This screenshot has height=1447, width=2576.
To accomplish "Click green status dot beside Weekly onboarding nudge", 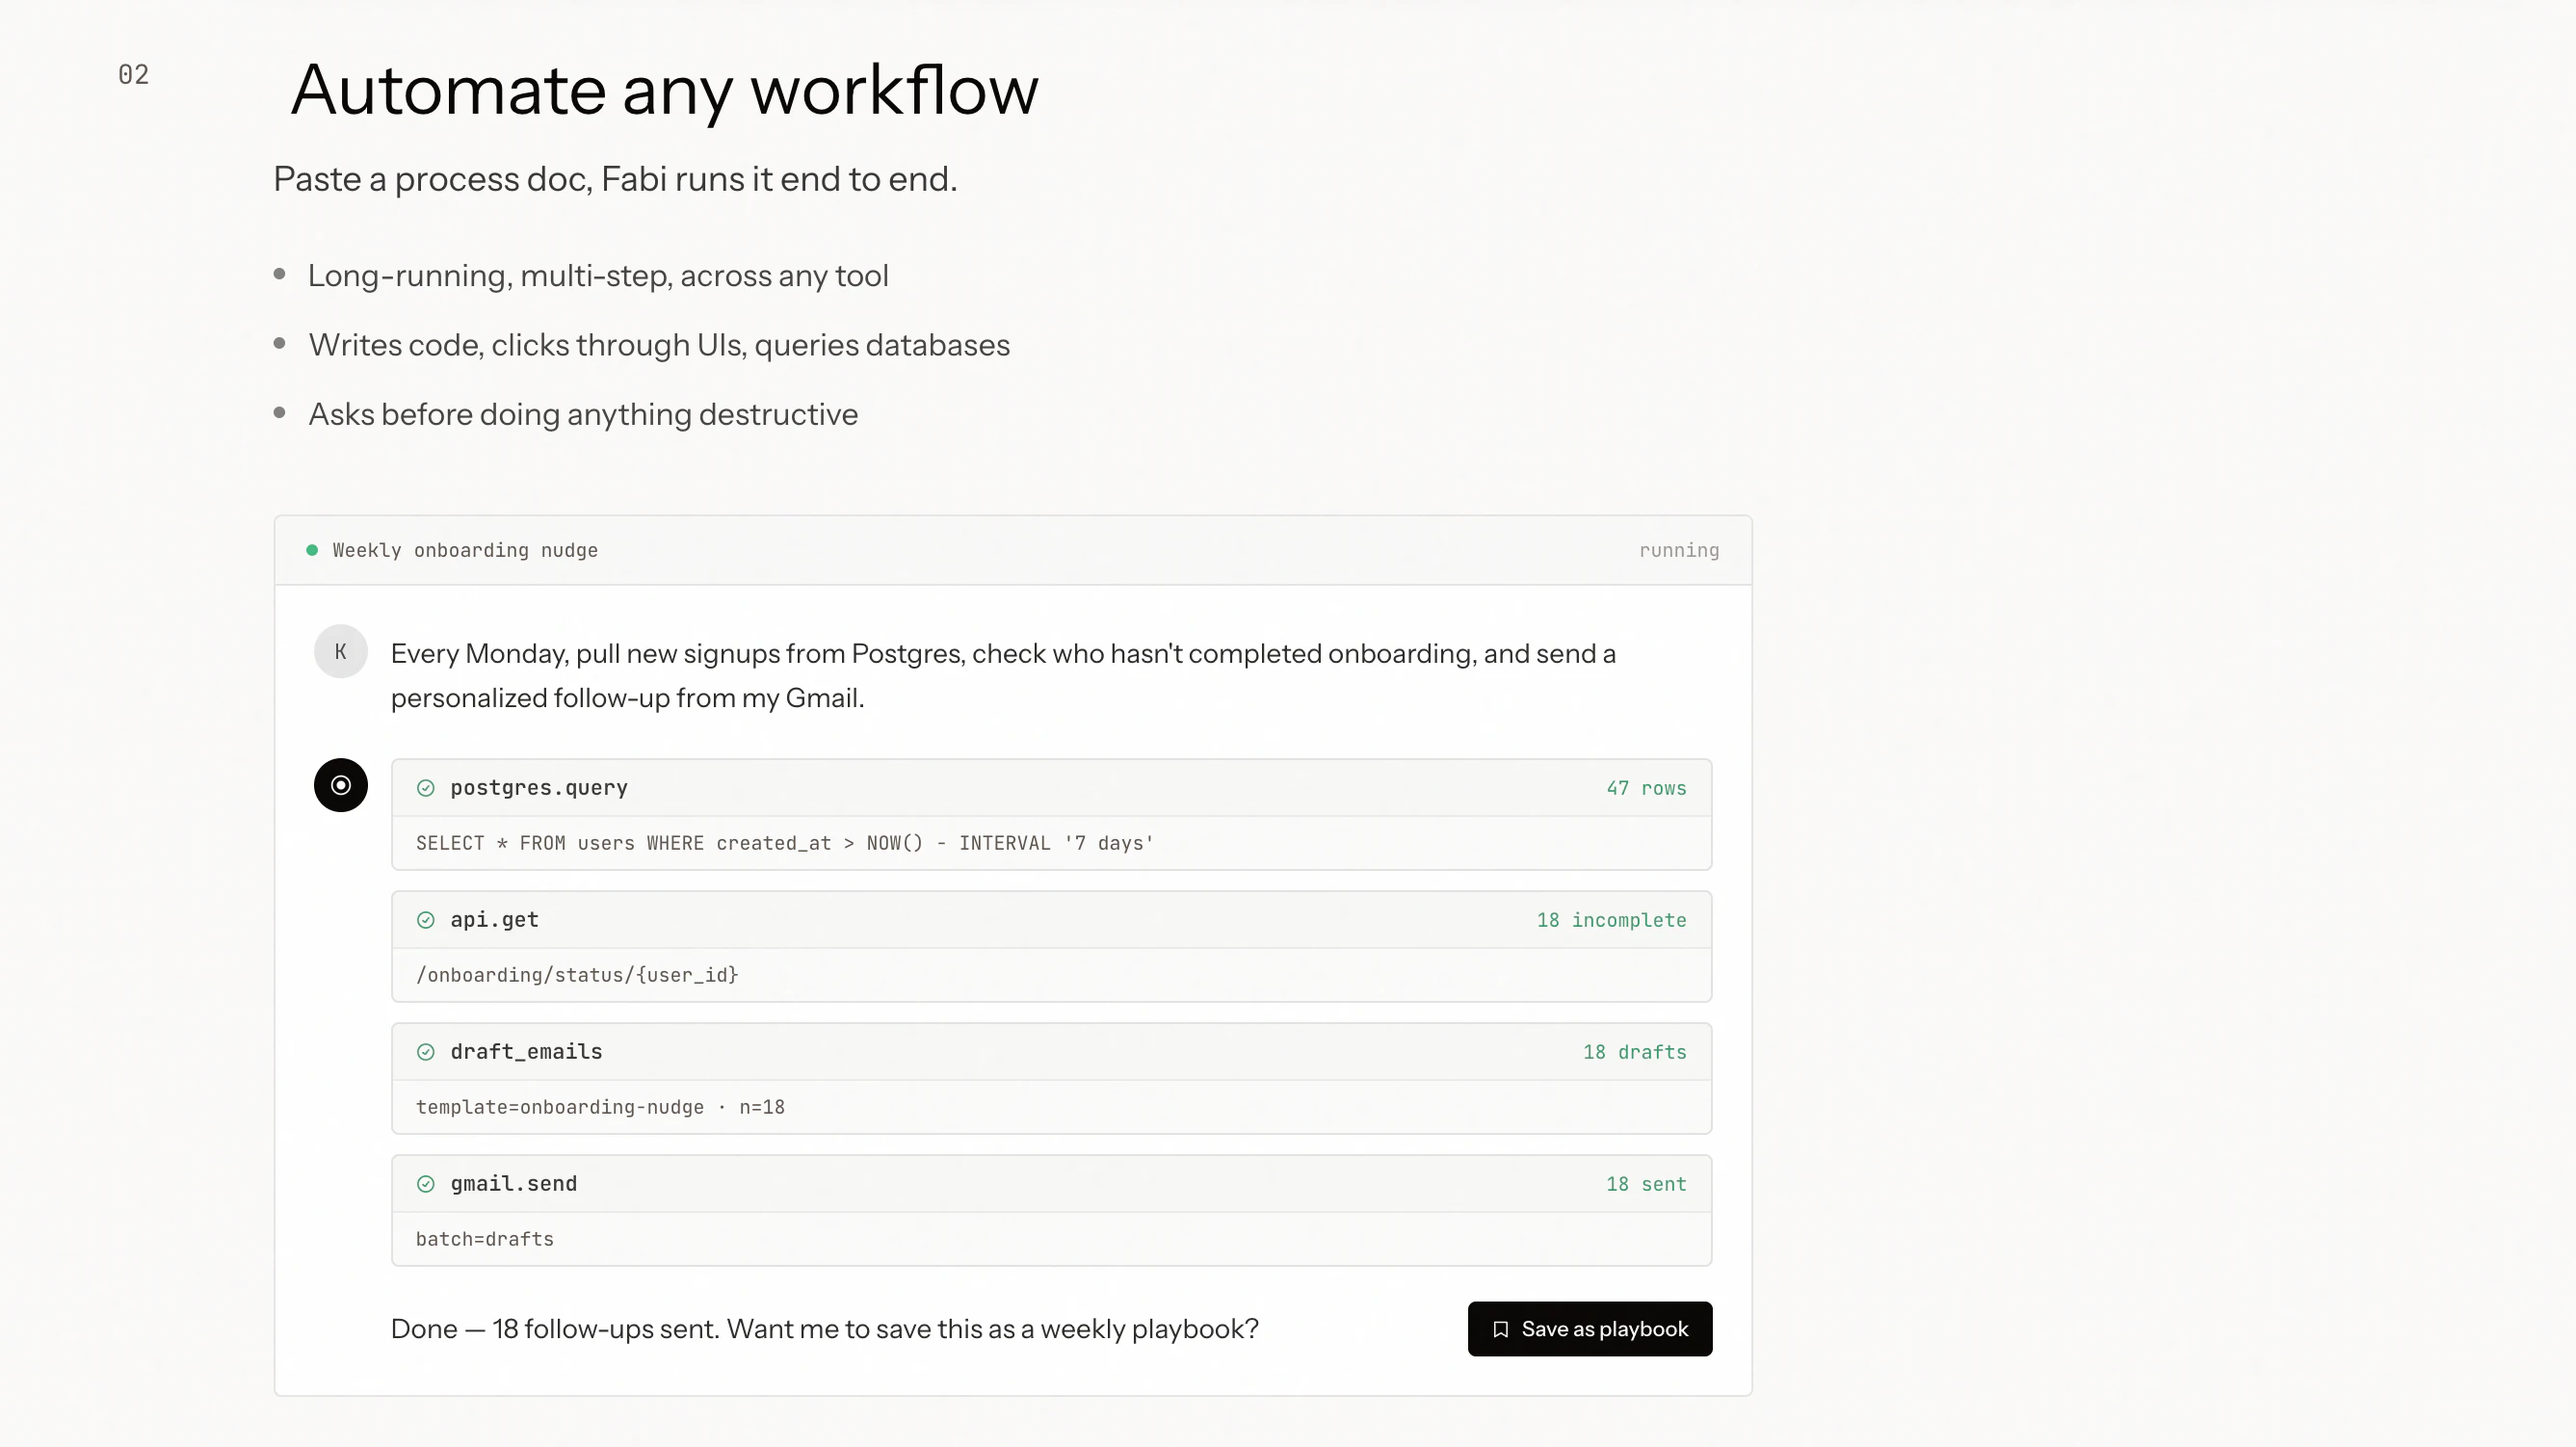I will point(312,550).
